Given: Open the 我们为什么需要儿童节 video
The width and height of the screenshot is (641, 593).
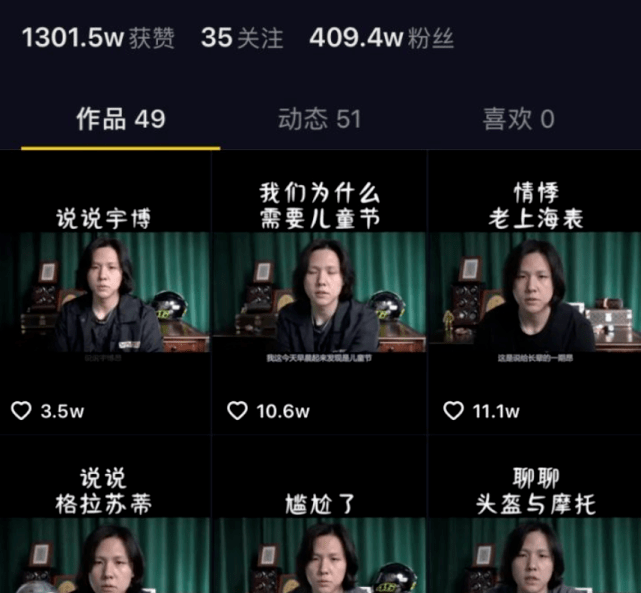Looking at the screenshot, I should [x=319, y=292].
